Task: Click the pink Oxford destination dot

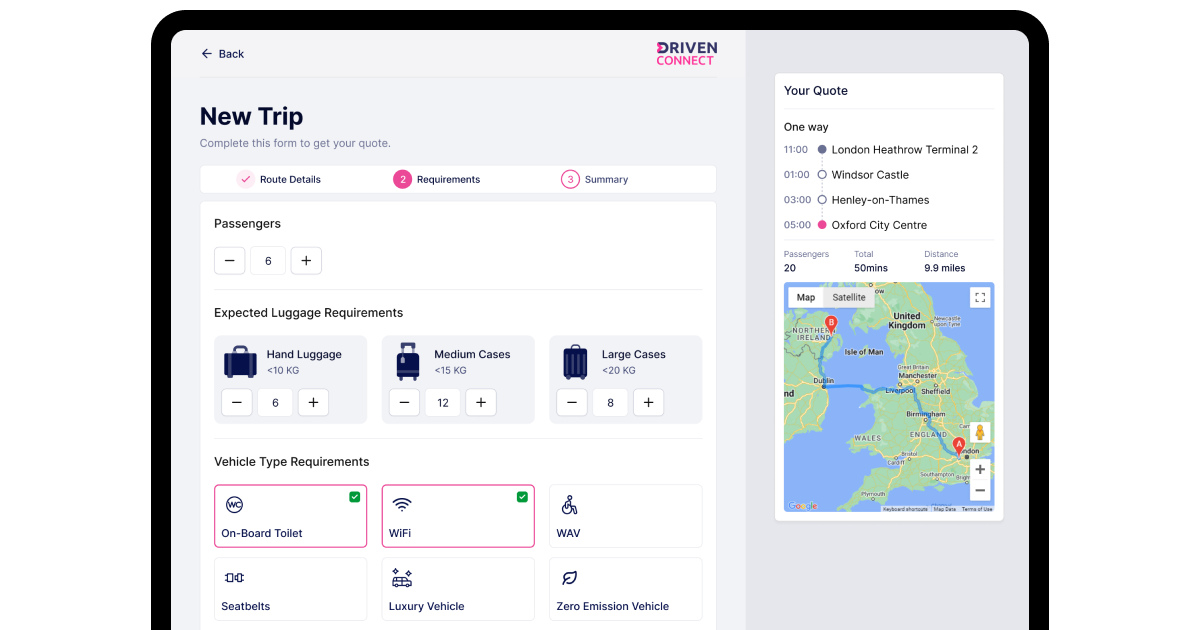Action: click(822, 225)
